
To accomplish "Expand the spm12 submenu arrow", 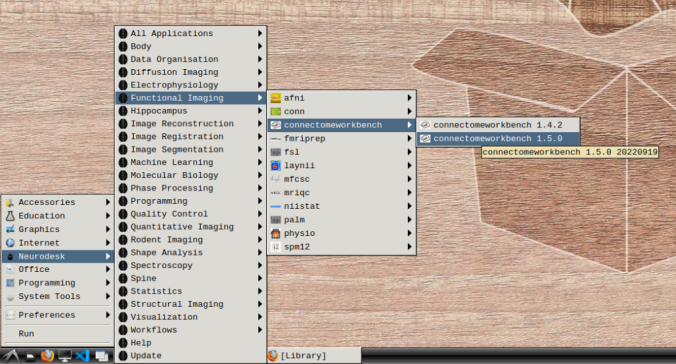I will point(410,247).
